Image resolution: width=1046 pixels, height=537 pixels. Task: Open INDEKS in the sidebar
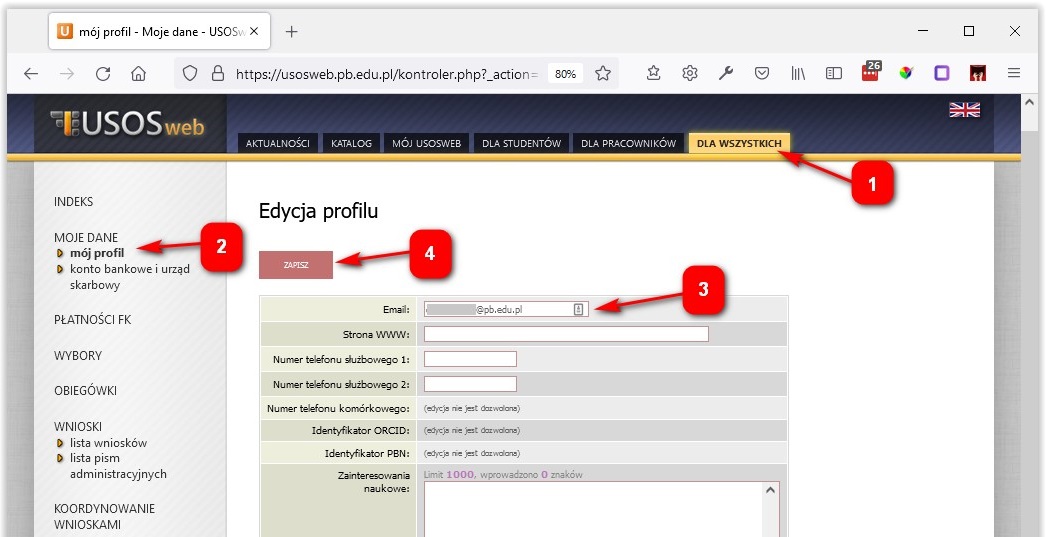73,202
